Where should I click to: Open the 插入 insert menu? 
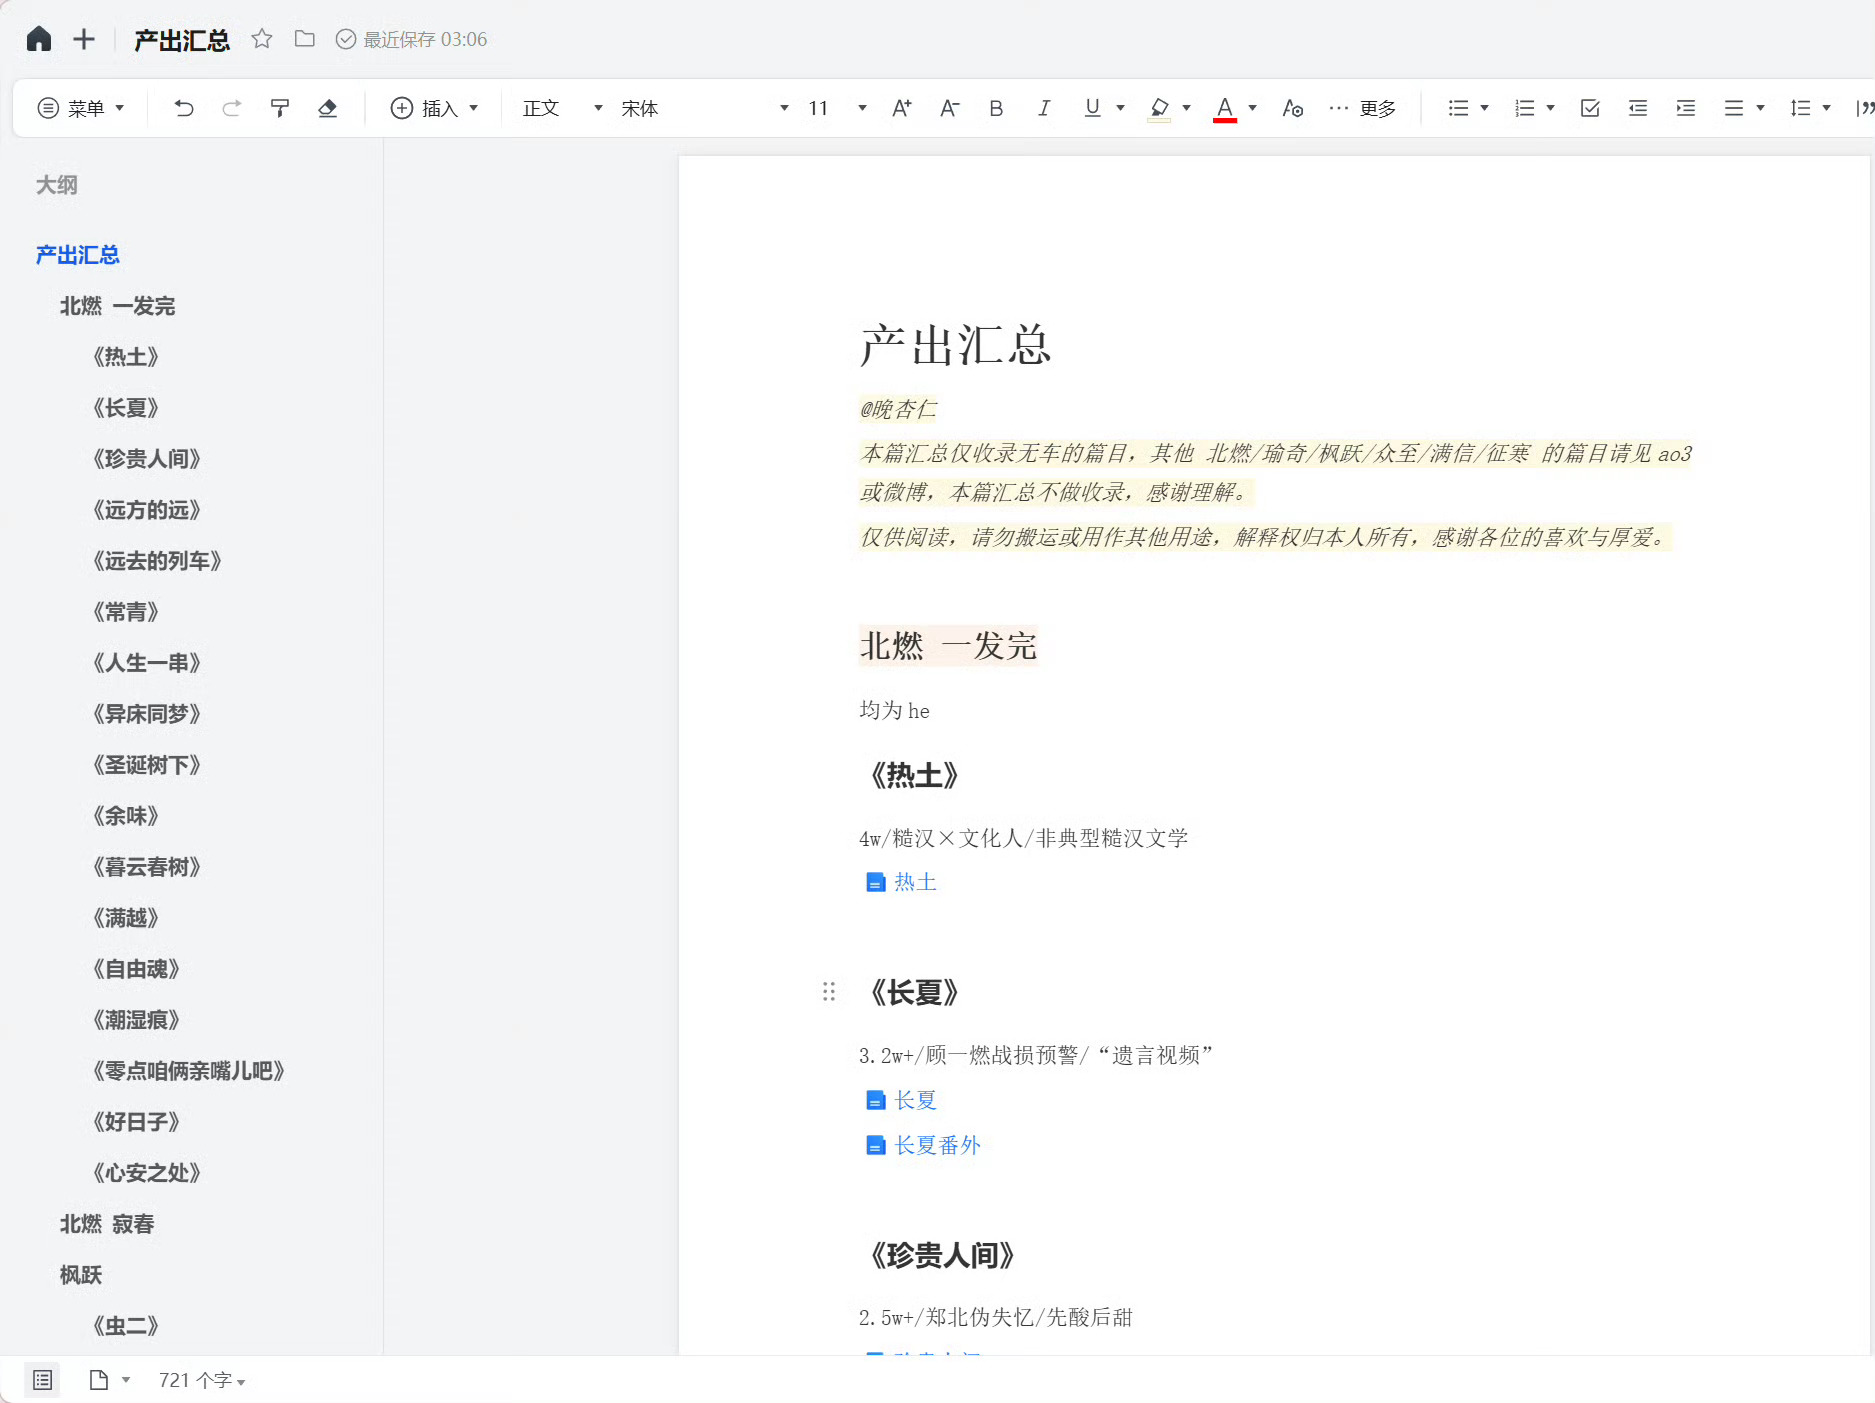click(434, 108)
